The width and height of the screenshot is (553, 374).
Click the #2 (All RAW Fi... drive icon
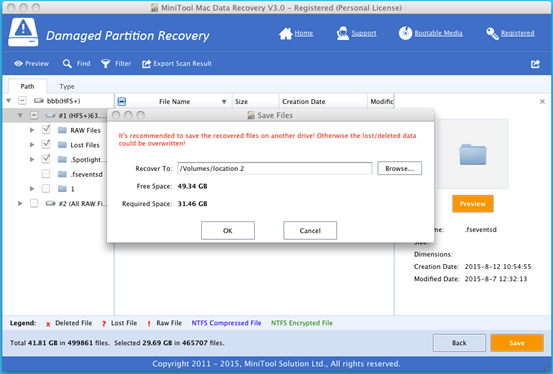point(51,203)
